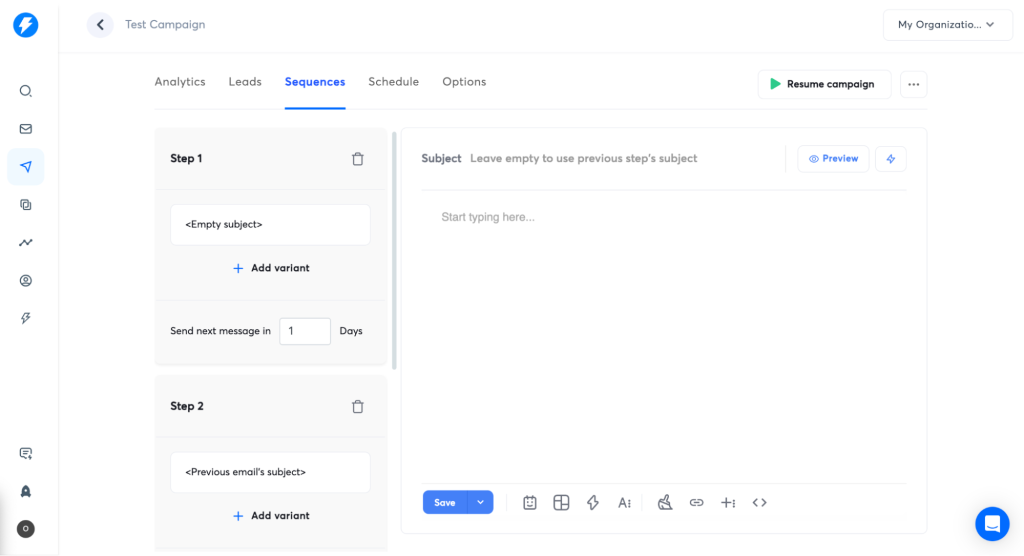
Task: Click Resume campaign button
Action: (824, 84)
